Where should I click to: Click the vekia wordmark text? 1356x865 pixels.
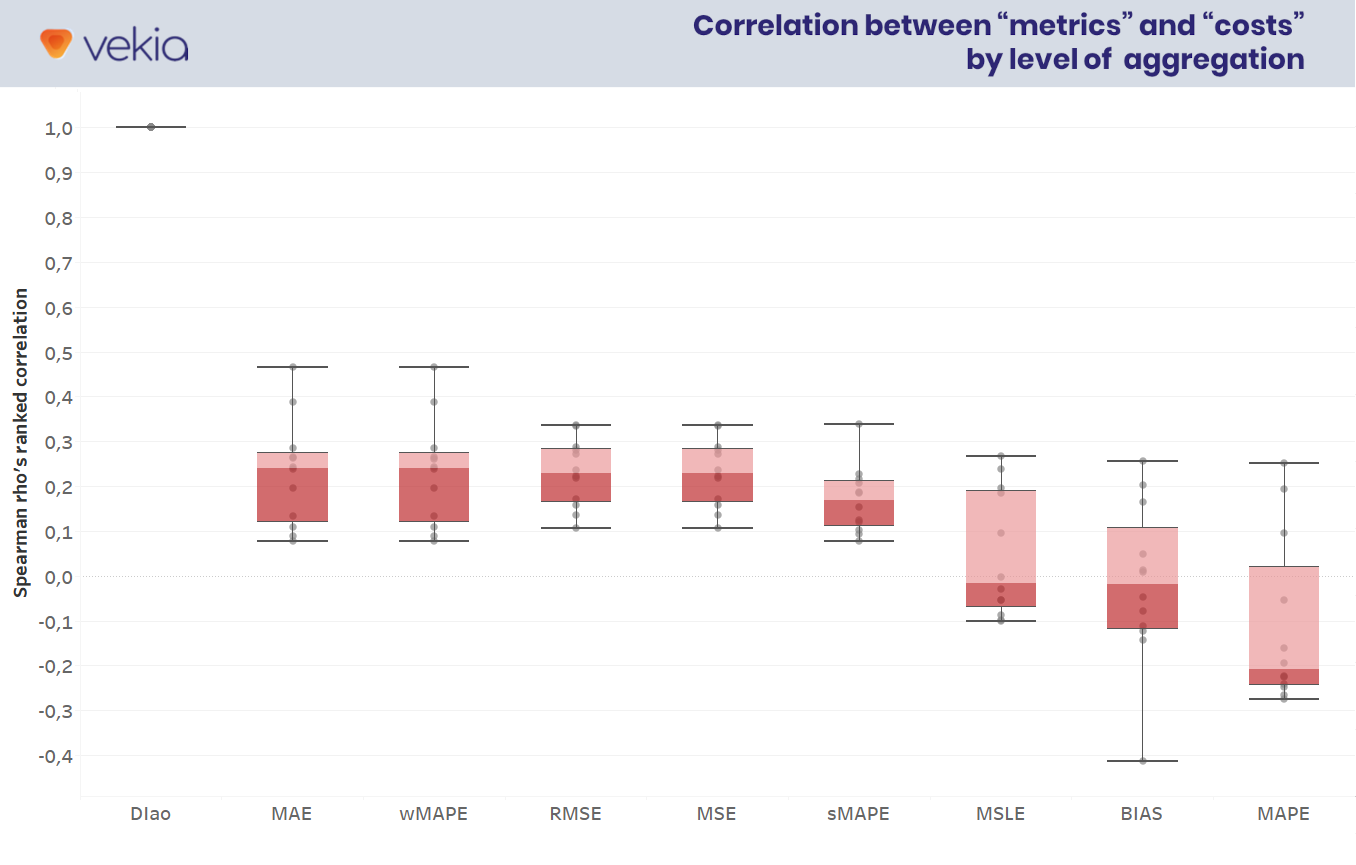137,45
